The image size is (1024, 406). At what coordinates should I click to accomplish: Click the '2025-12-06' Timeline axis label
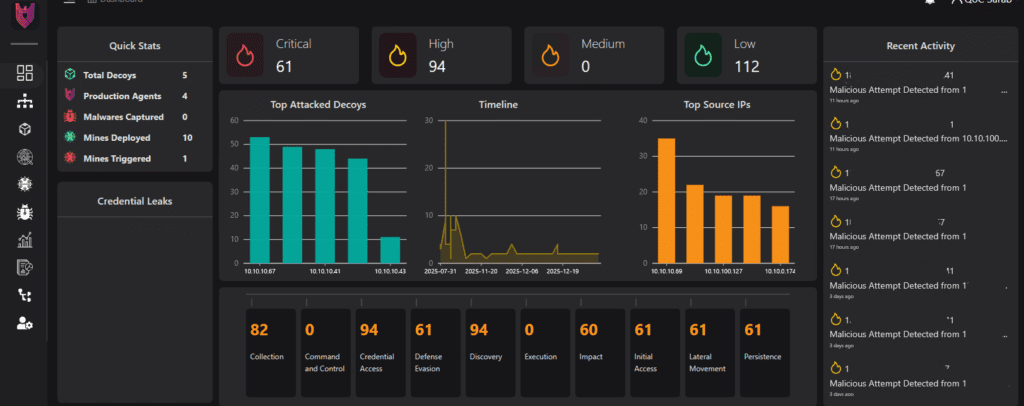(x=520, y=270)
